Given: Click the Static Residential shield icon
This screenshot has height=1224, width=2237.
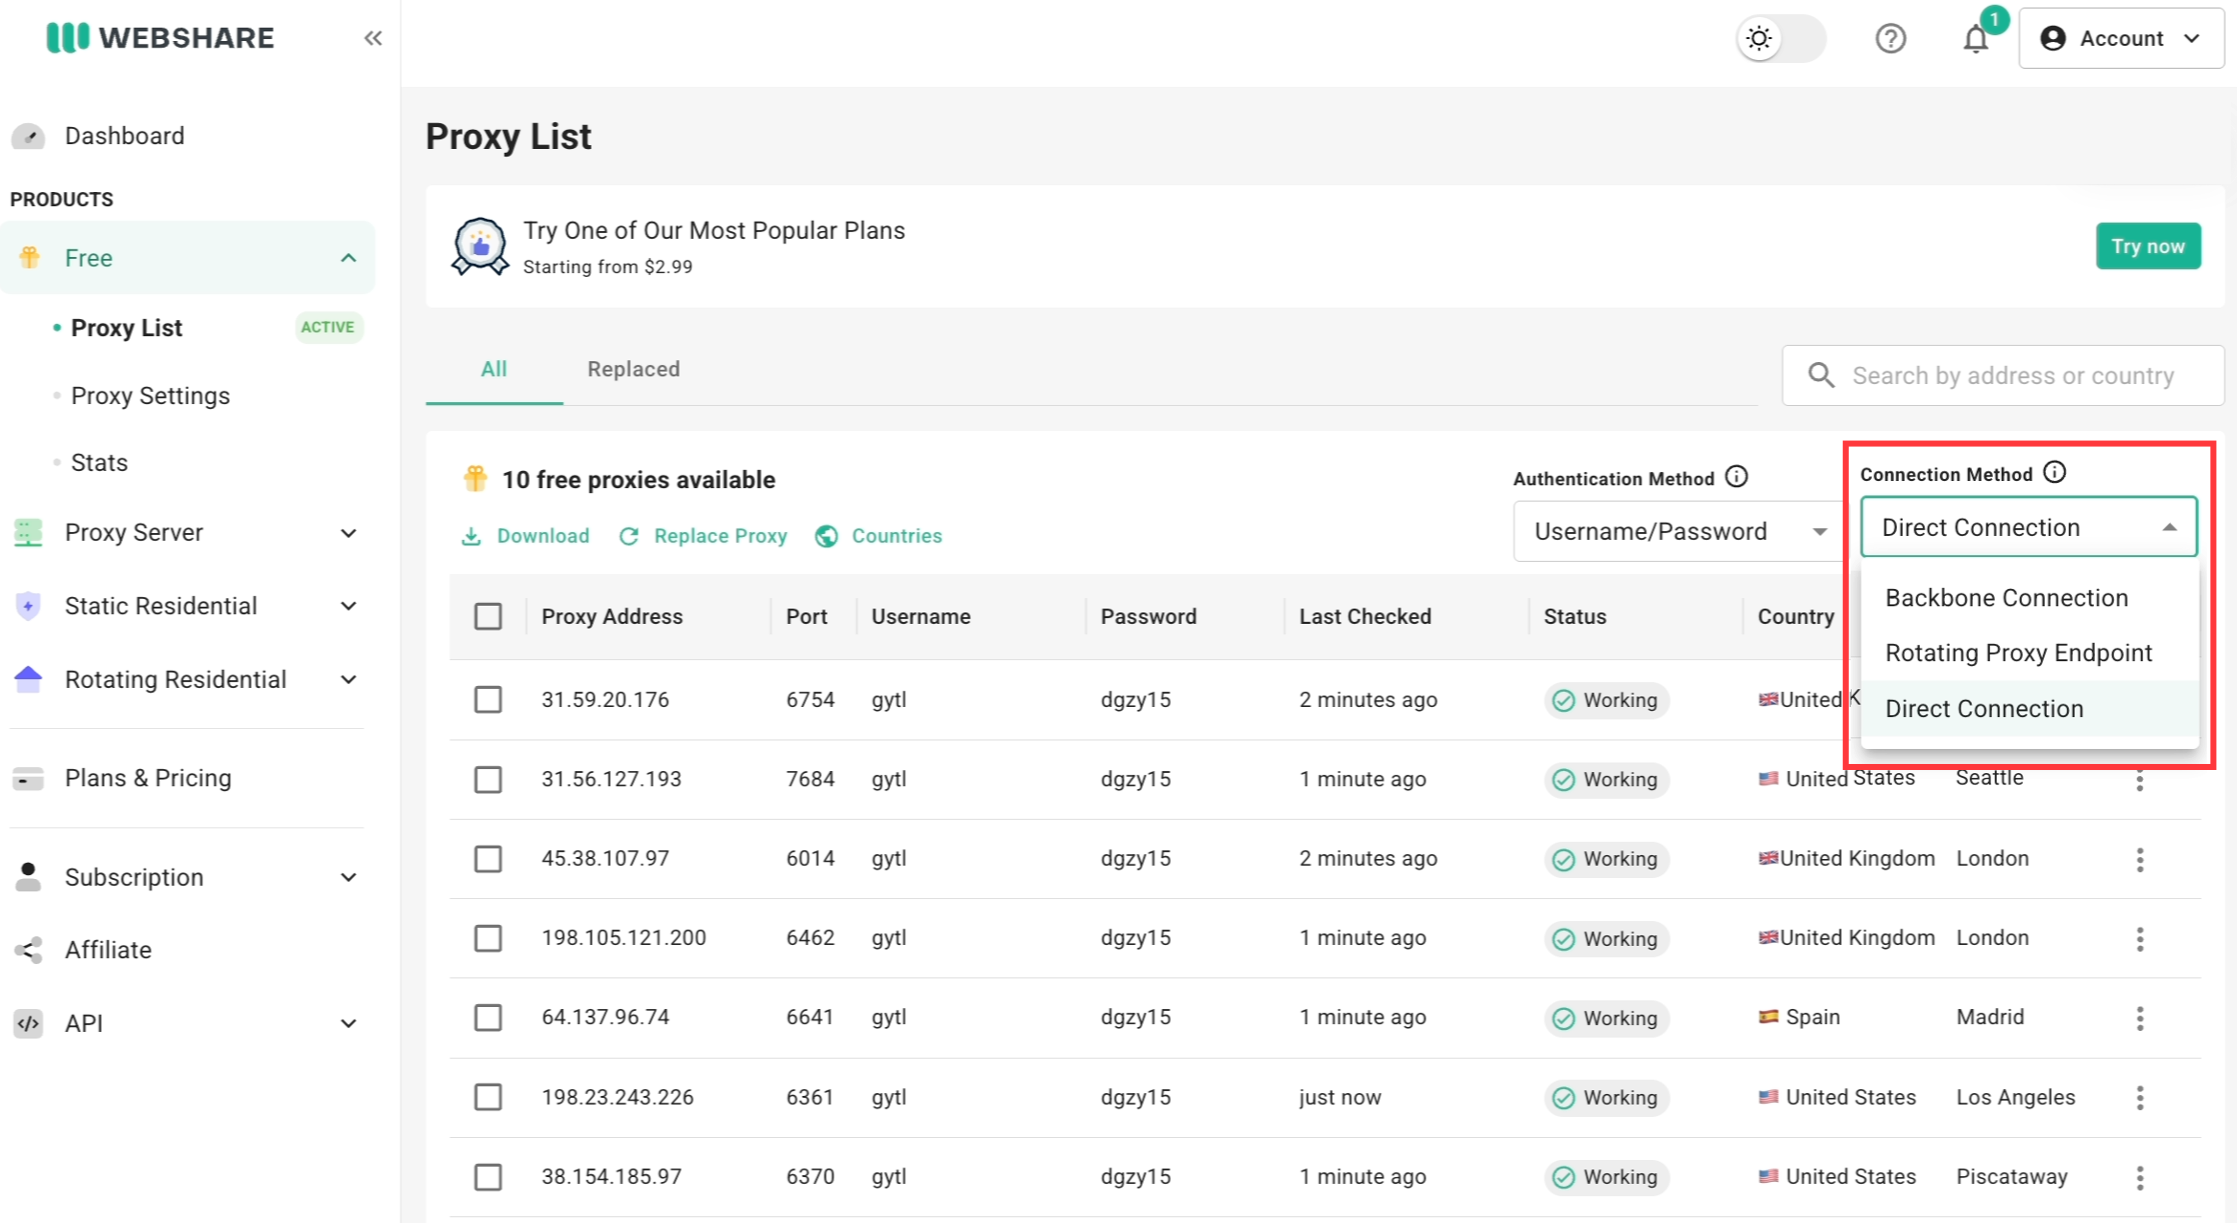Looking at the screenshot, I should [28, 606].
